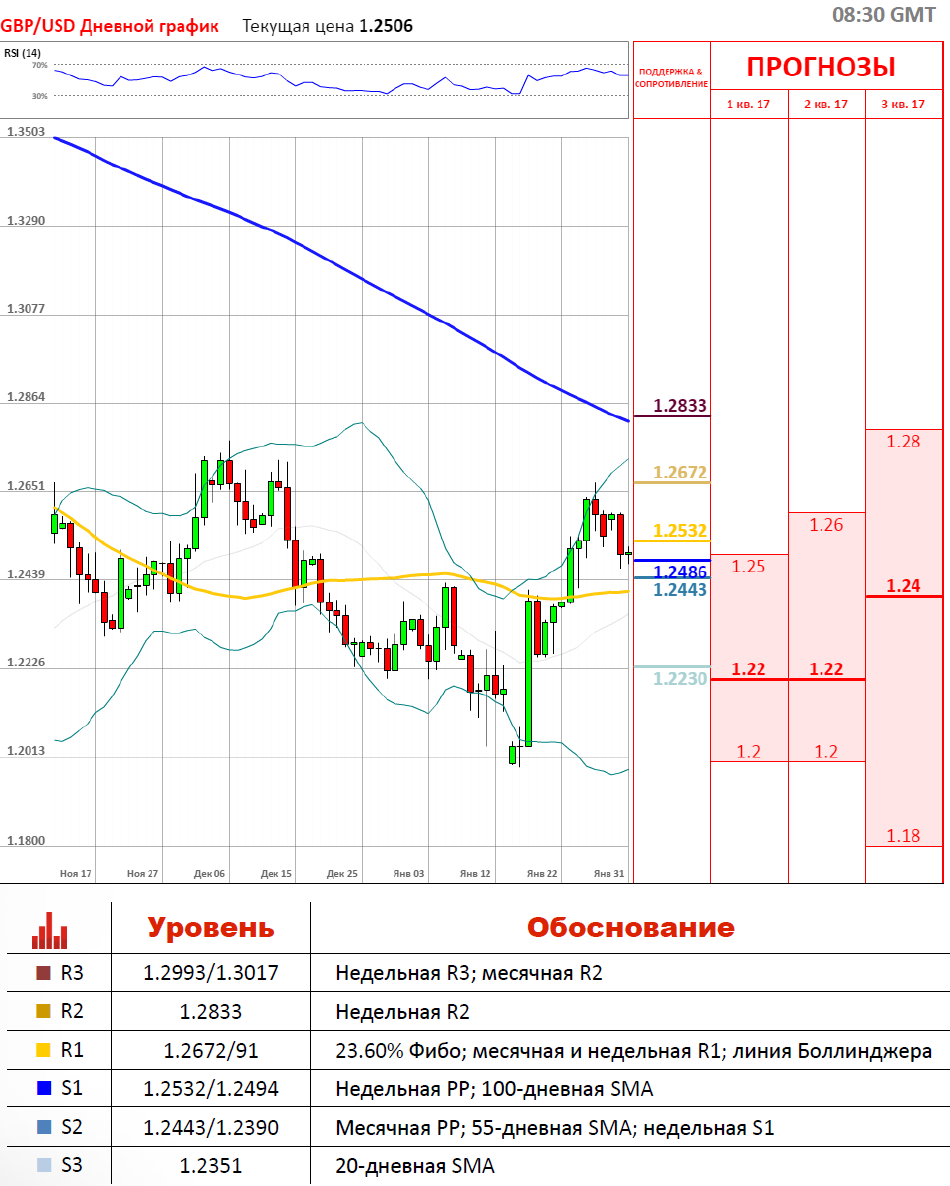This screenshot has height=1186, width=950.
Task: Click the R1 yellow color swatch
Action: (x=42, y=1050)
